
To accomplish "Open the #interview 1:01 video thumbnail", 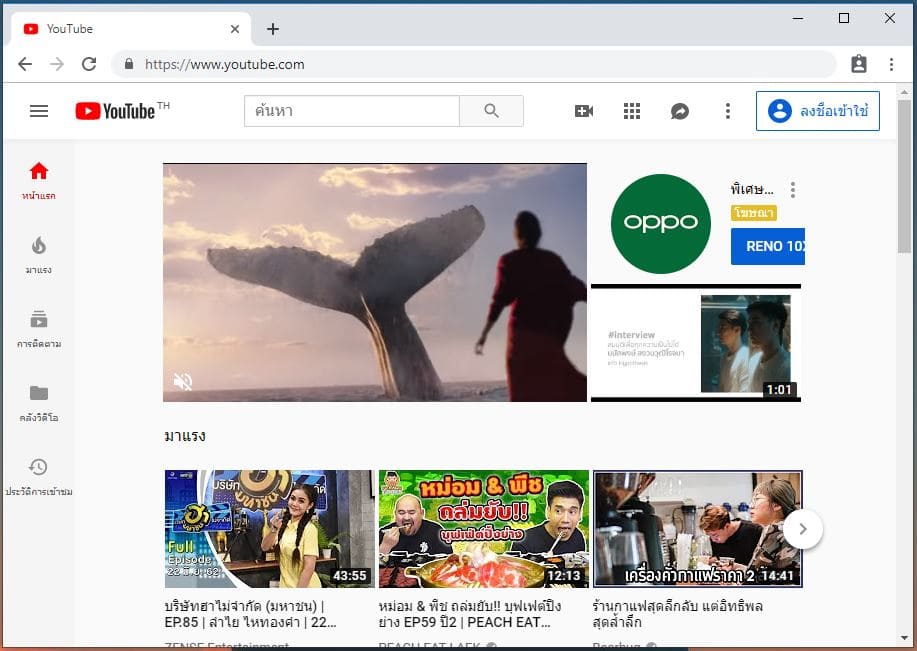I will coord(696,343).
